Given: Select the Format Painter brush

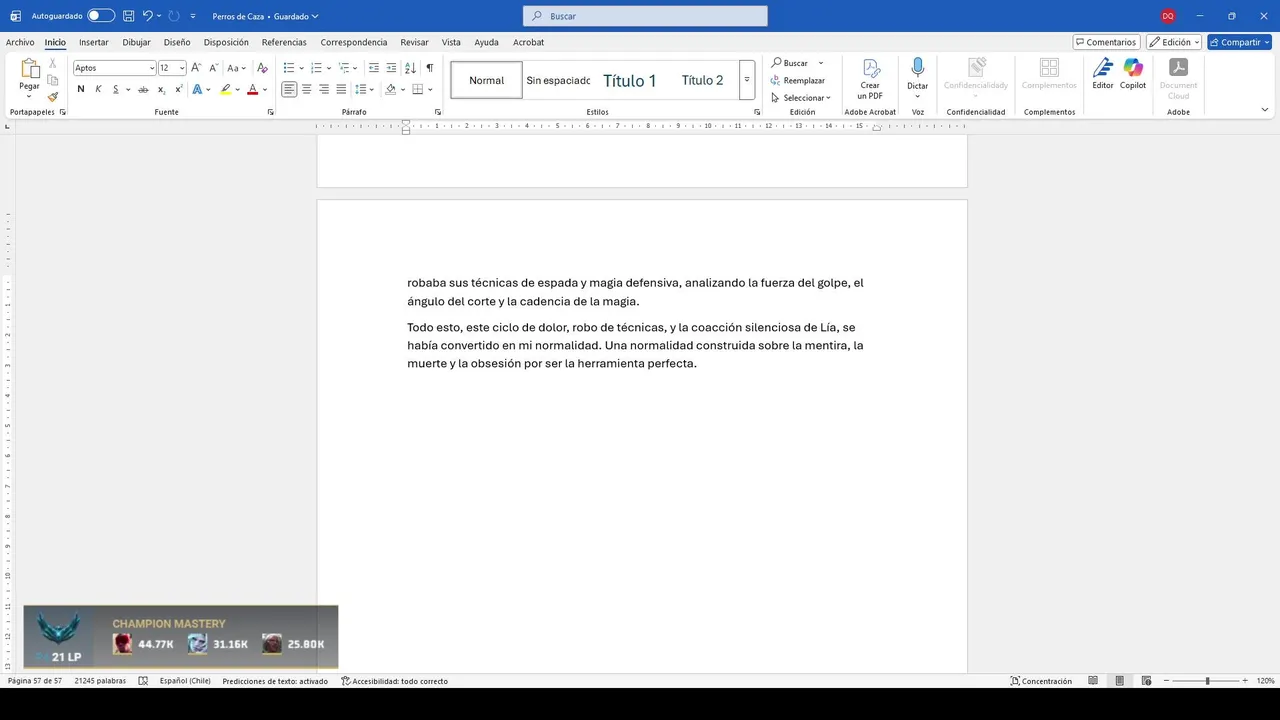Looking at the screenshot, I should pos(53,97).
